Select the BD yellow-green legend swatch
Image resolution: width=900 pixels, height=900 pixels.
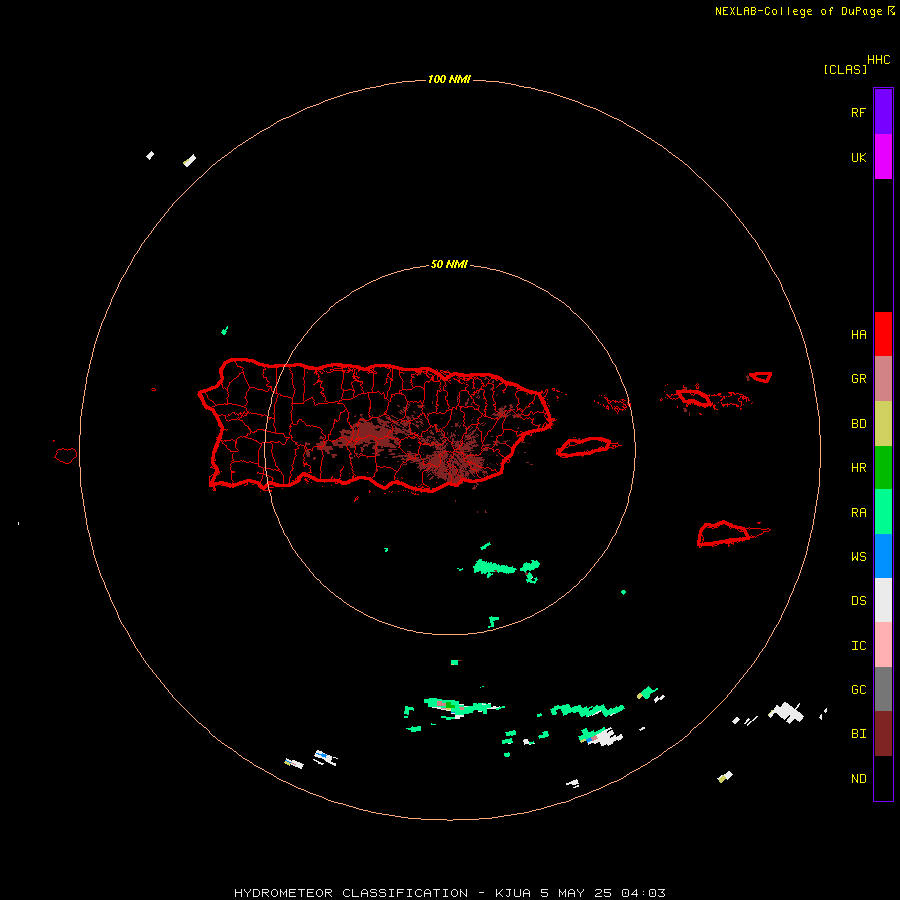click(883, 424)
